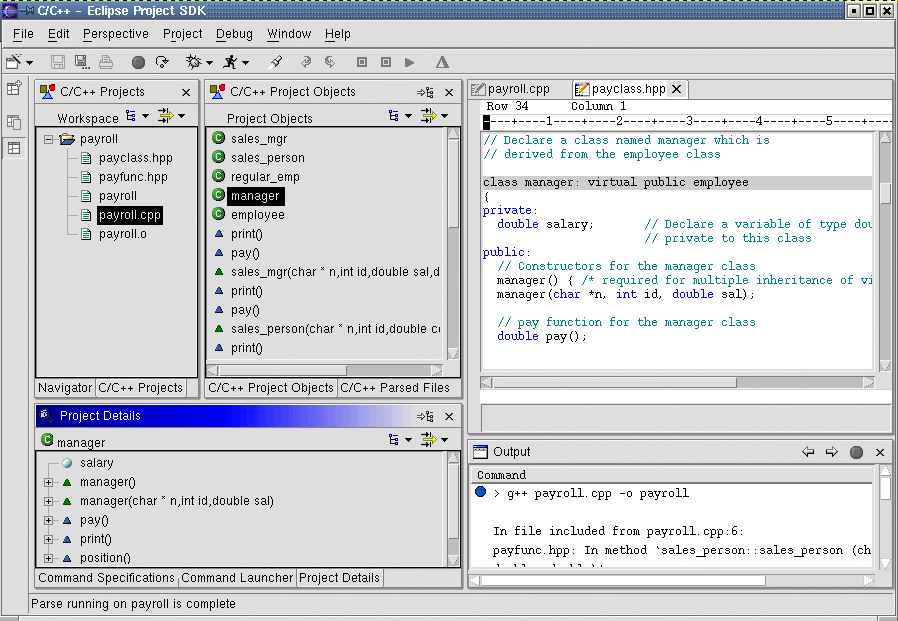898x621 pixels.
Task: Click the open perspective icon in left sidebar
Action: [x=14, y=88]
